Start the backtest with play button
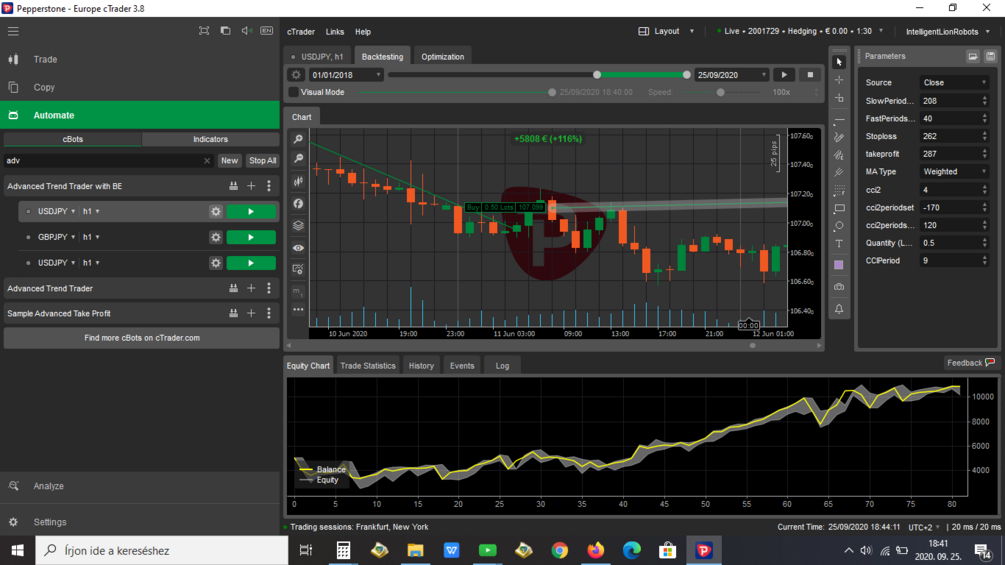This screenshot has height=565, width=1005. pyautogui.click(x=784, y=75)
